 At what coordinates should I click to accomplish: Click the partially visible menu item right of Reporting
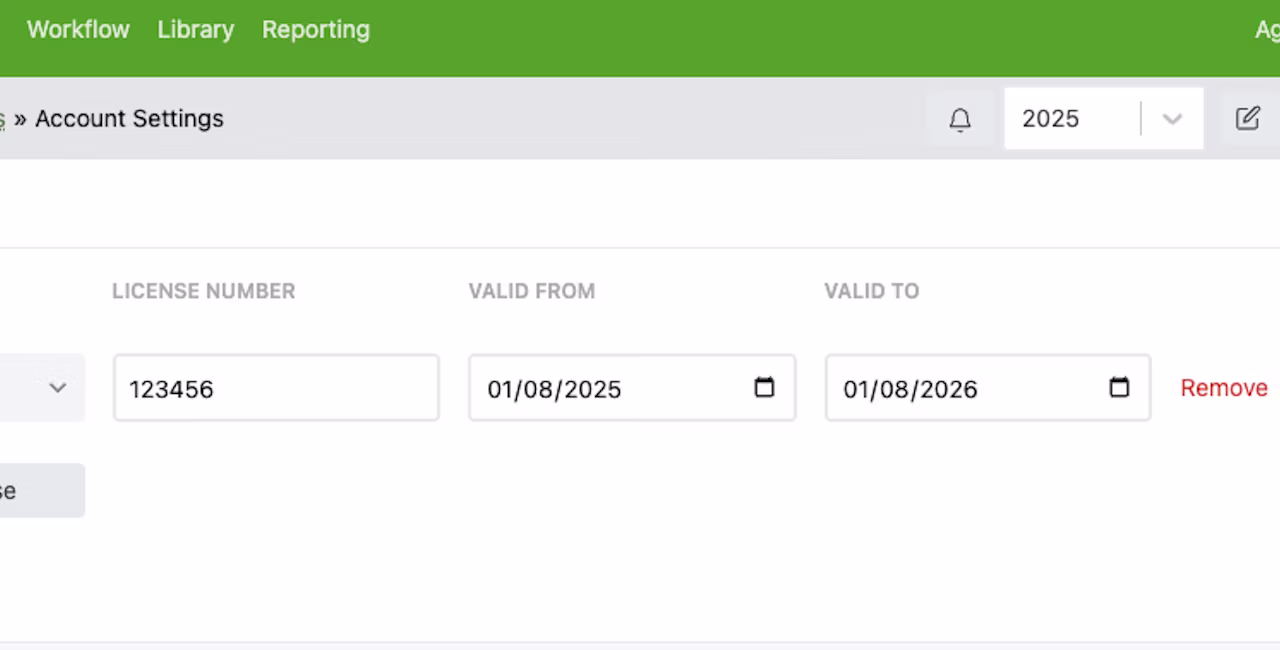coord(1267,30)
